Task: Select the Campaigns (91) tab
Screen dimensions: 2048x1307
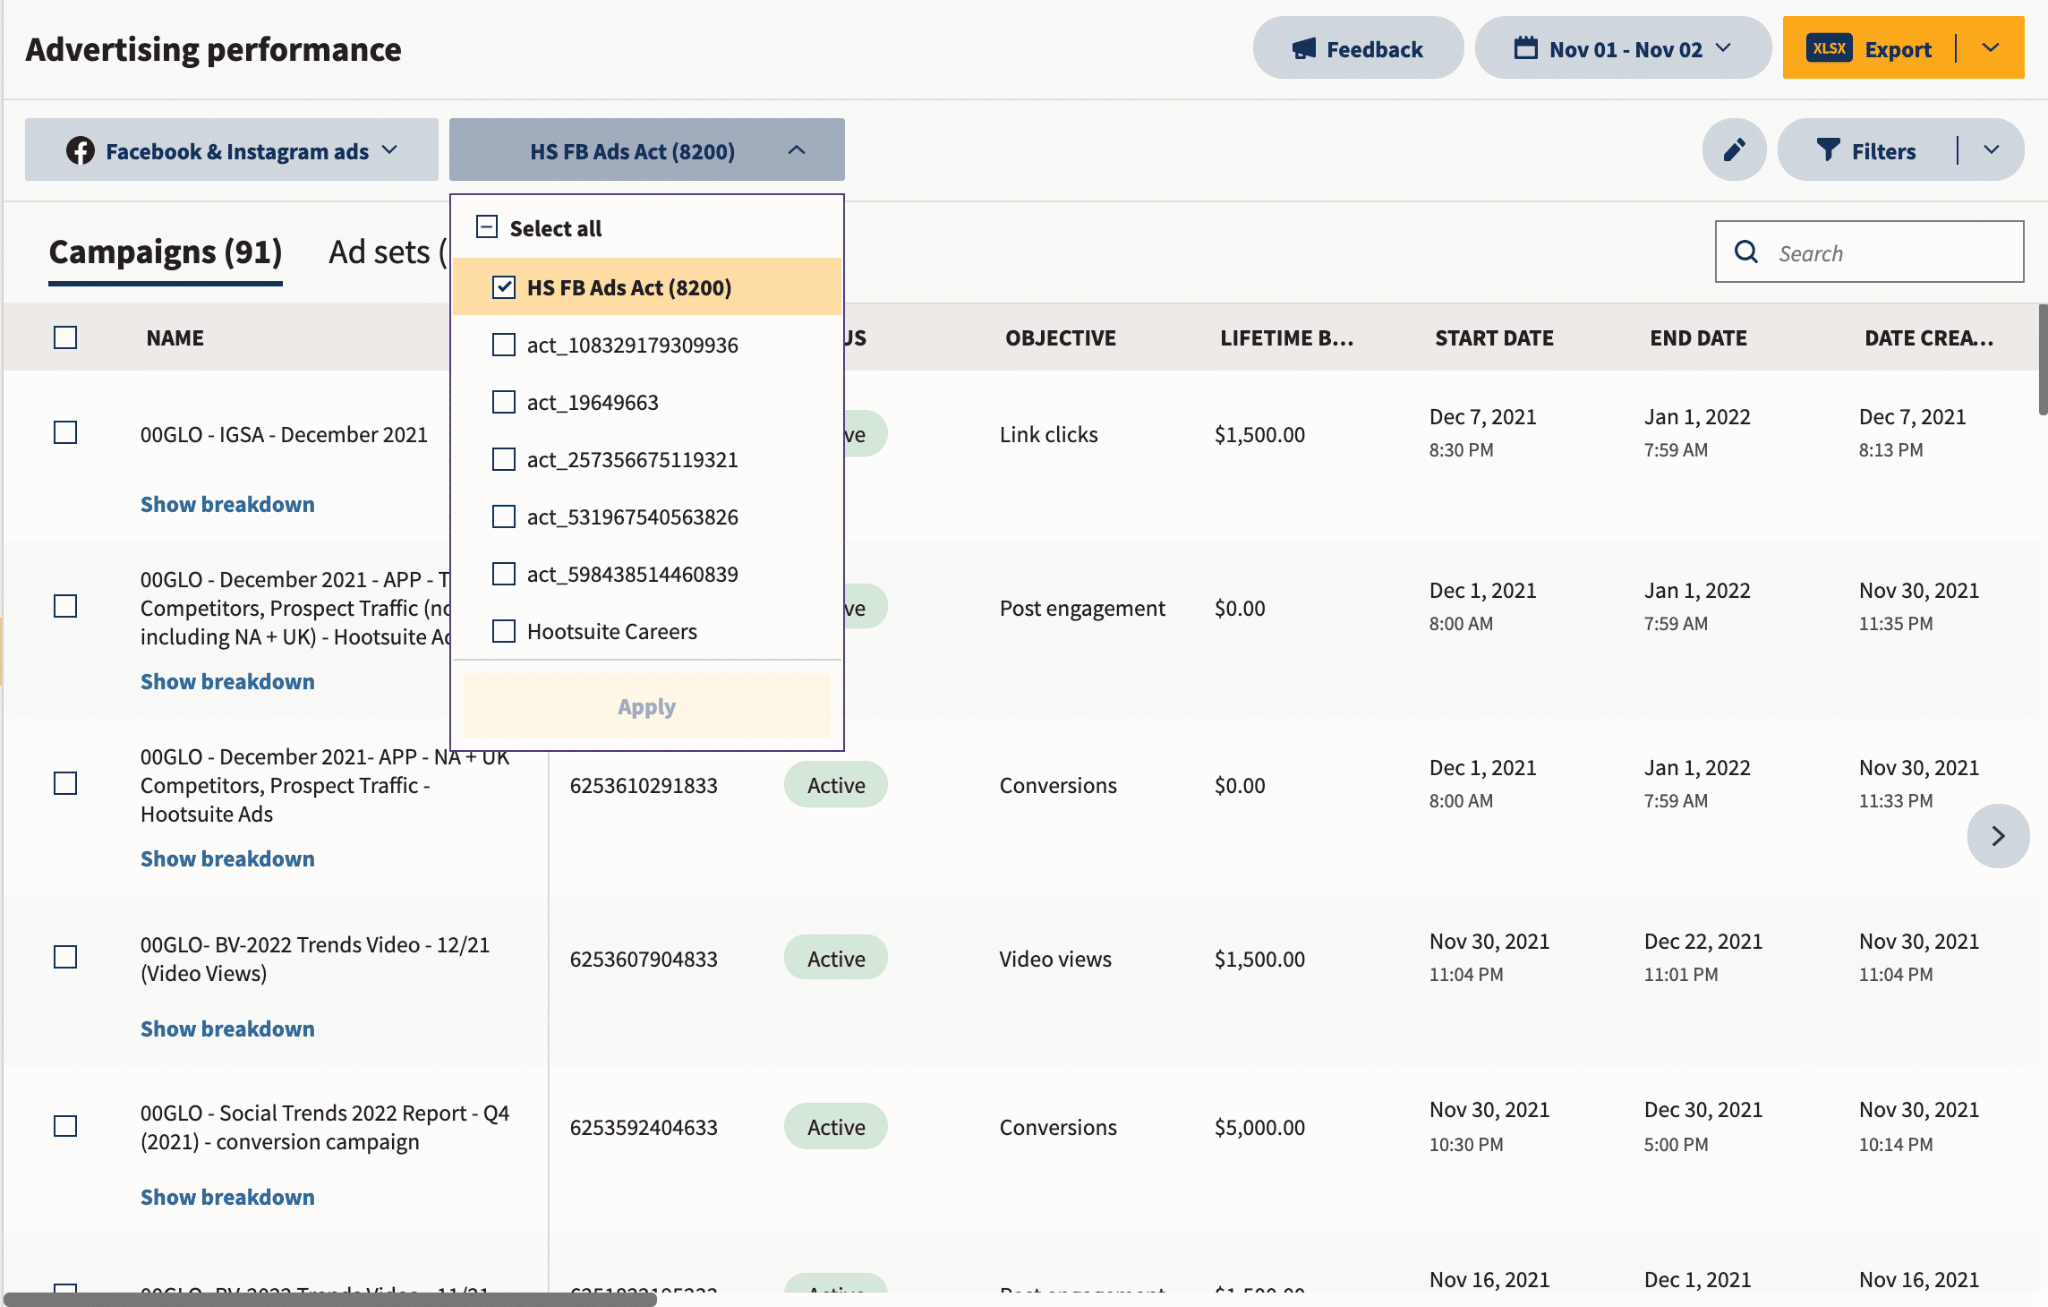Action: point(165,252)
